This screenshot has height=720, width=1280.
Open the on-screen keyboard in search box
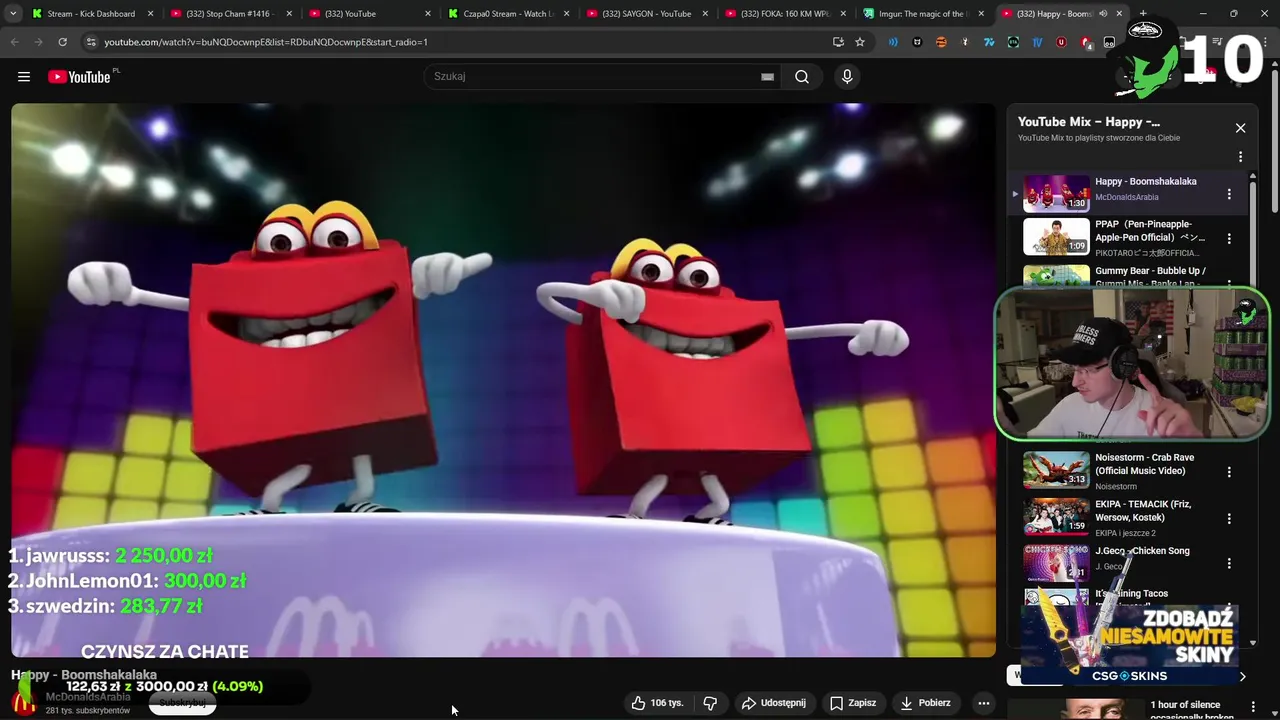coord(767,77)
